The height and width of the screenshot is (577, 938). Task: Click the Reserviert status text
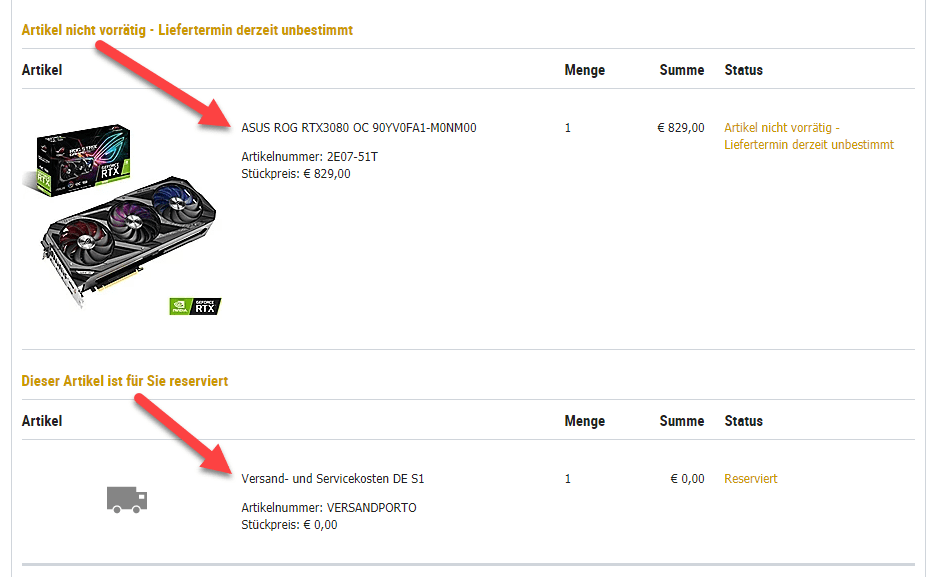point(750,479)
